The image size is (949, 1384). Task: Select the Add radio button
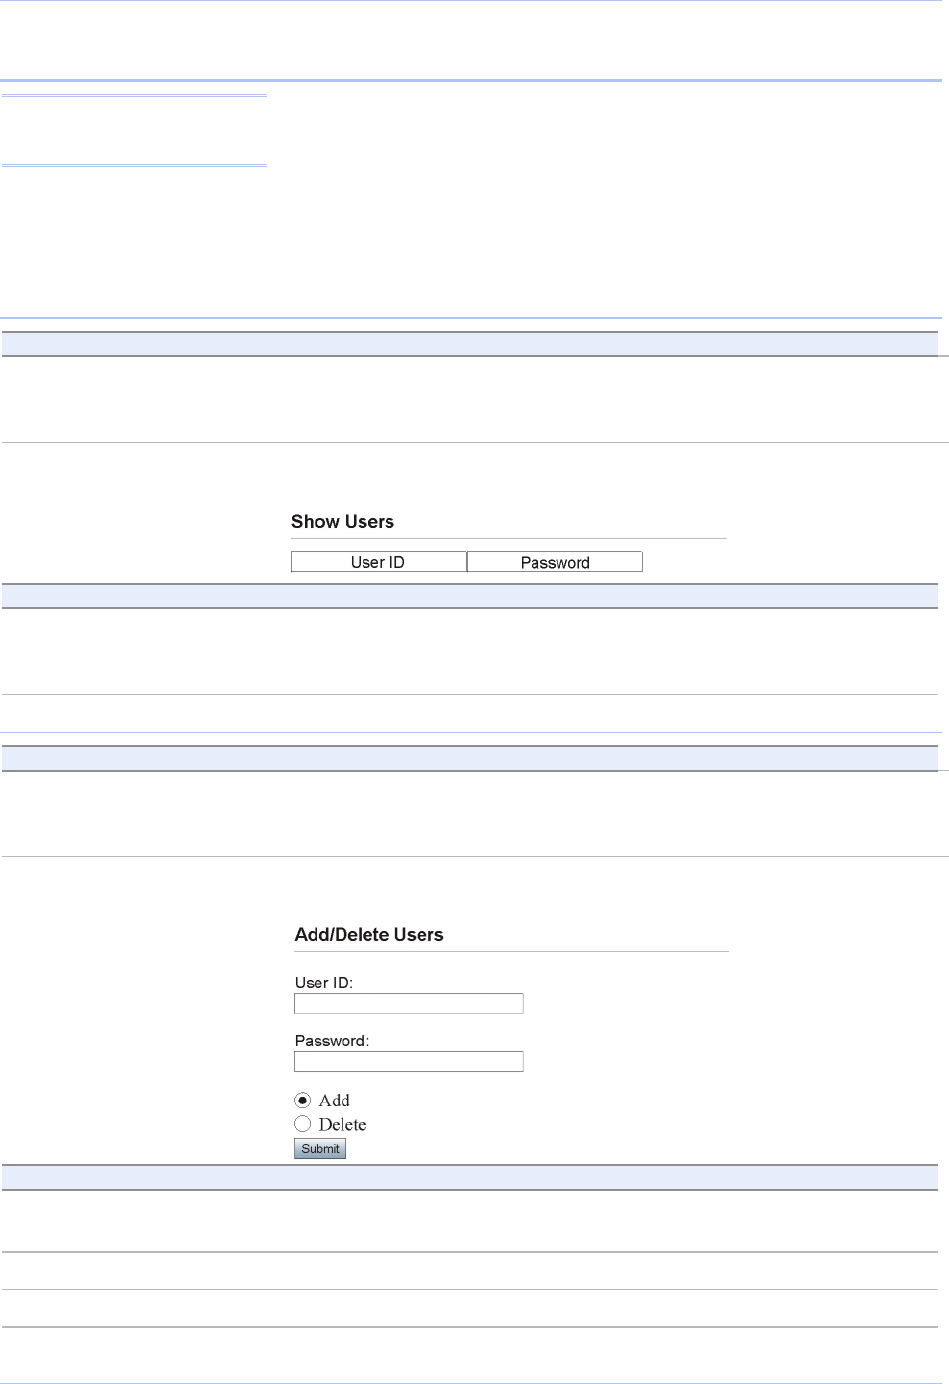pos(303,1100)
